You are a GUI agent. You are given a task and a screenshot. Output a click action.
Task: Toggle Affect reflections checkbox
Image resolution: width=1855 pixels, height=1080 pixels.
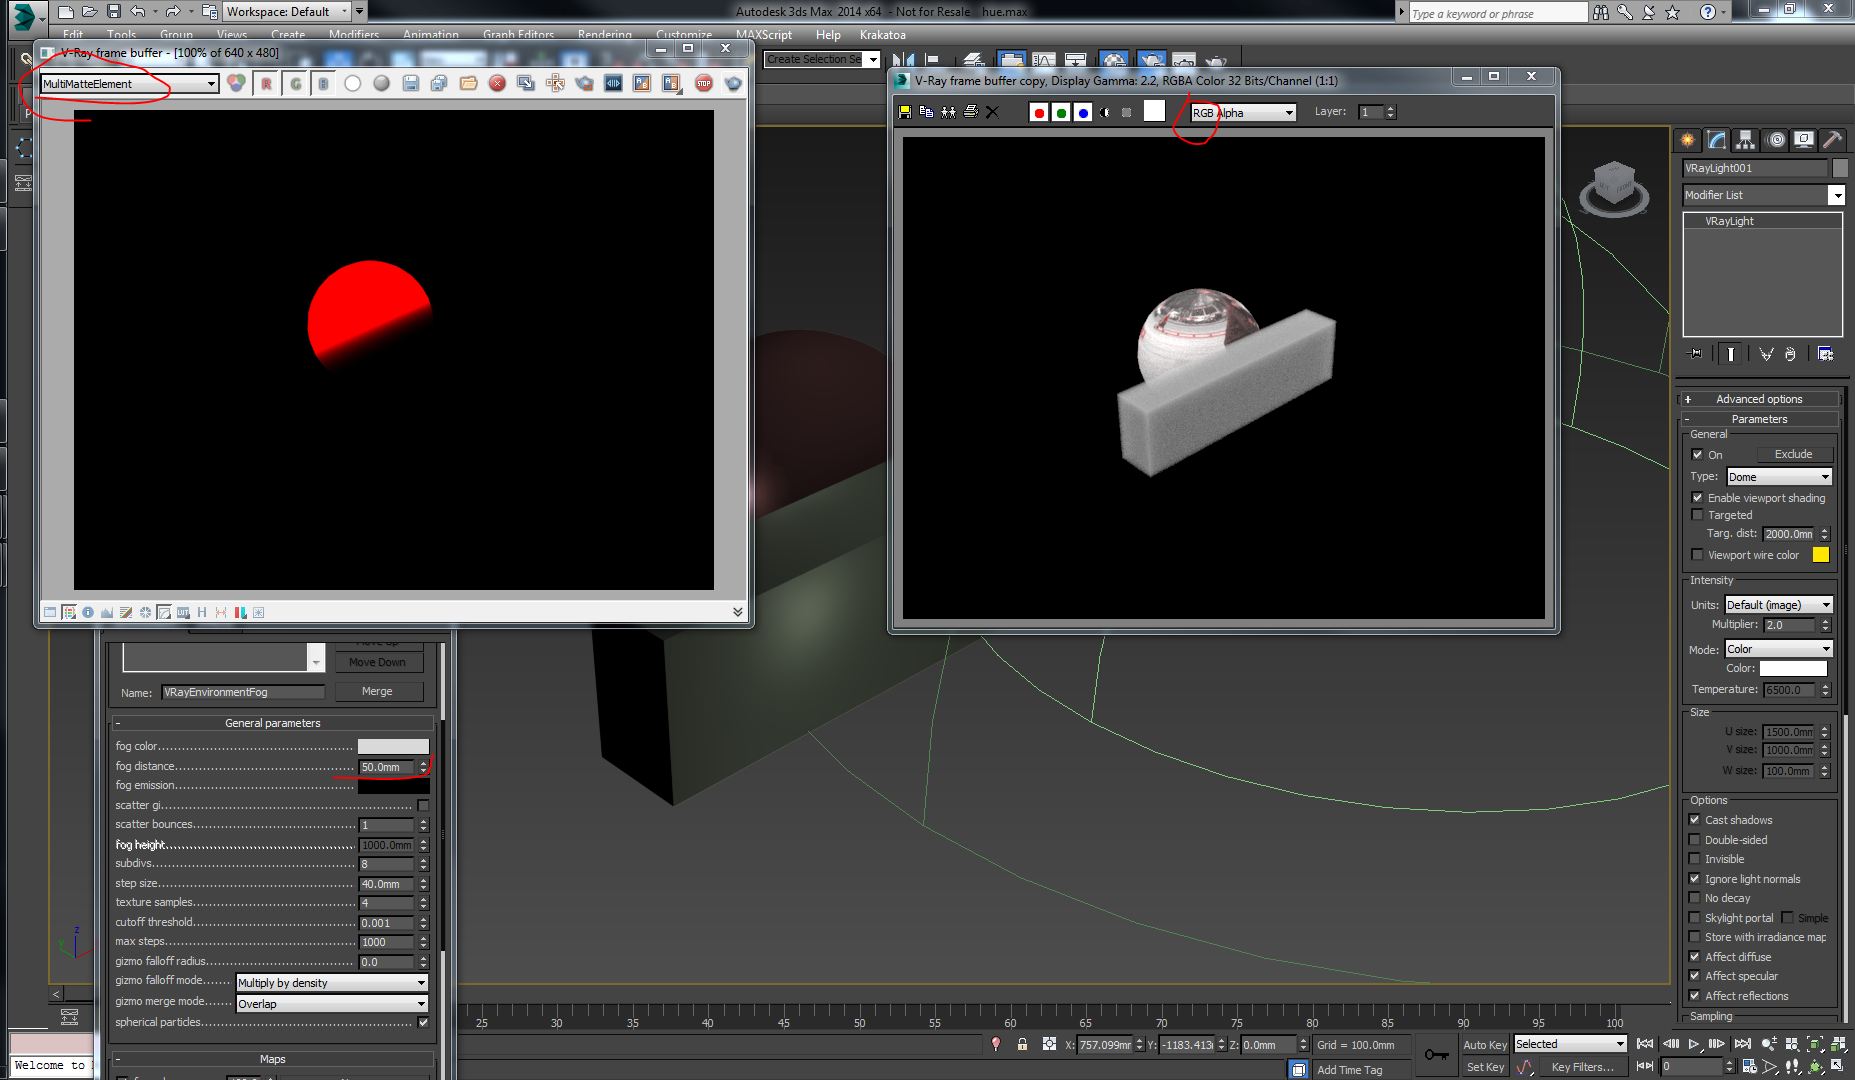[1695, 996]
